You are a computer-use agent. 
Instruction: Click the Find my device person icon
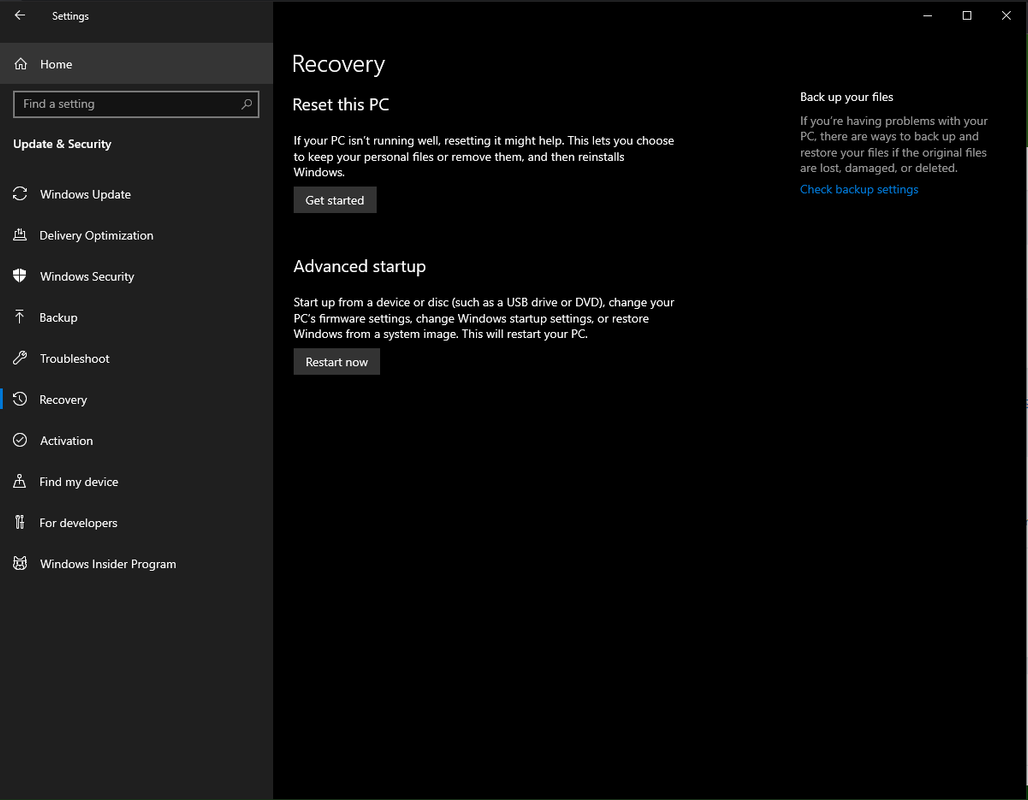[x=20, y=481]
